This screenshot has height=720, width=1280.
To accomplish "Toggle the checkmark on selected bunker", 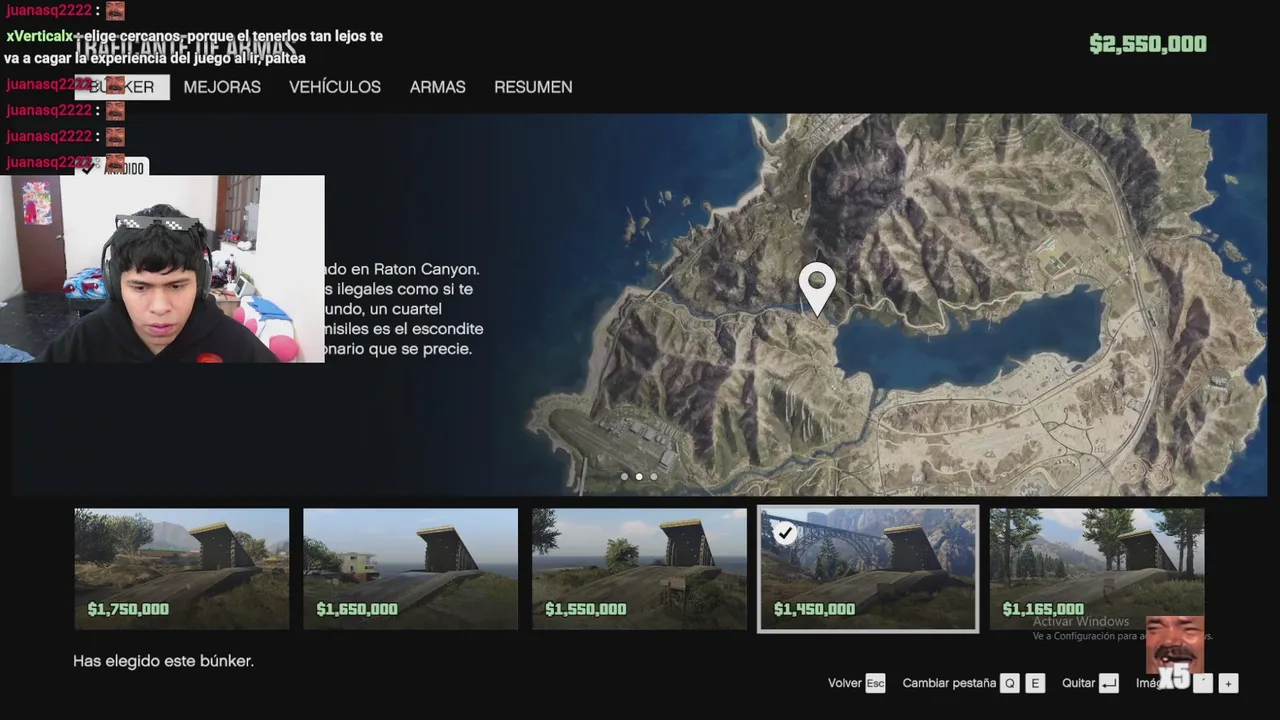I will [x=786, y=533].
